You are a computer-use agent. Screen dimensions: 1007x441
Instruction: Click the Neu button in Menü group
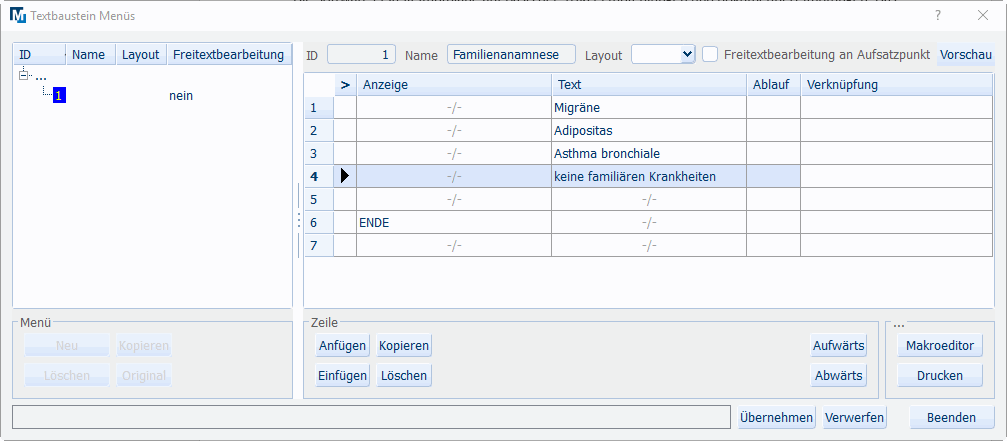click(67, 345)
